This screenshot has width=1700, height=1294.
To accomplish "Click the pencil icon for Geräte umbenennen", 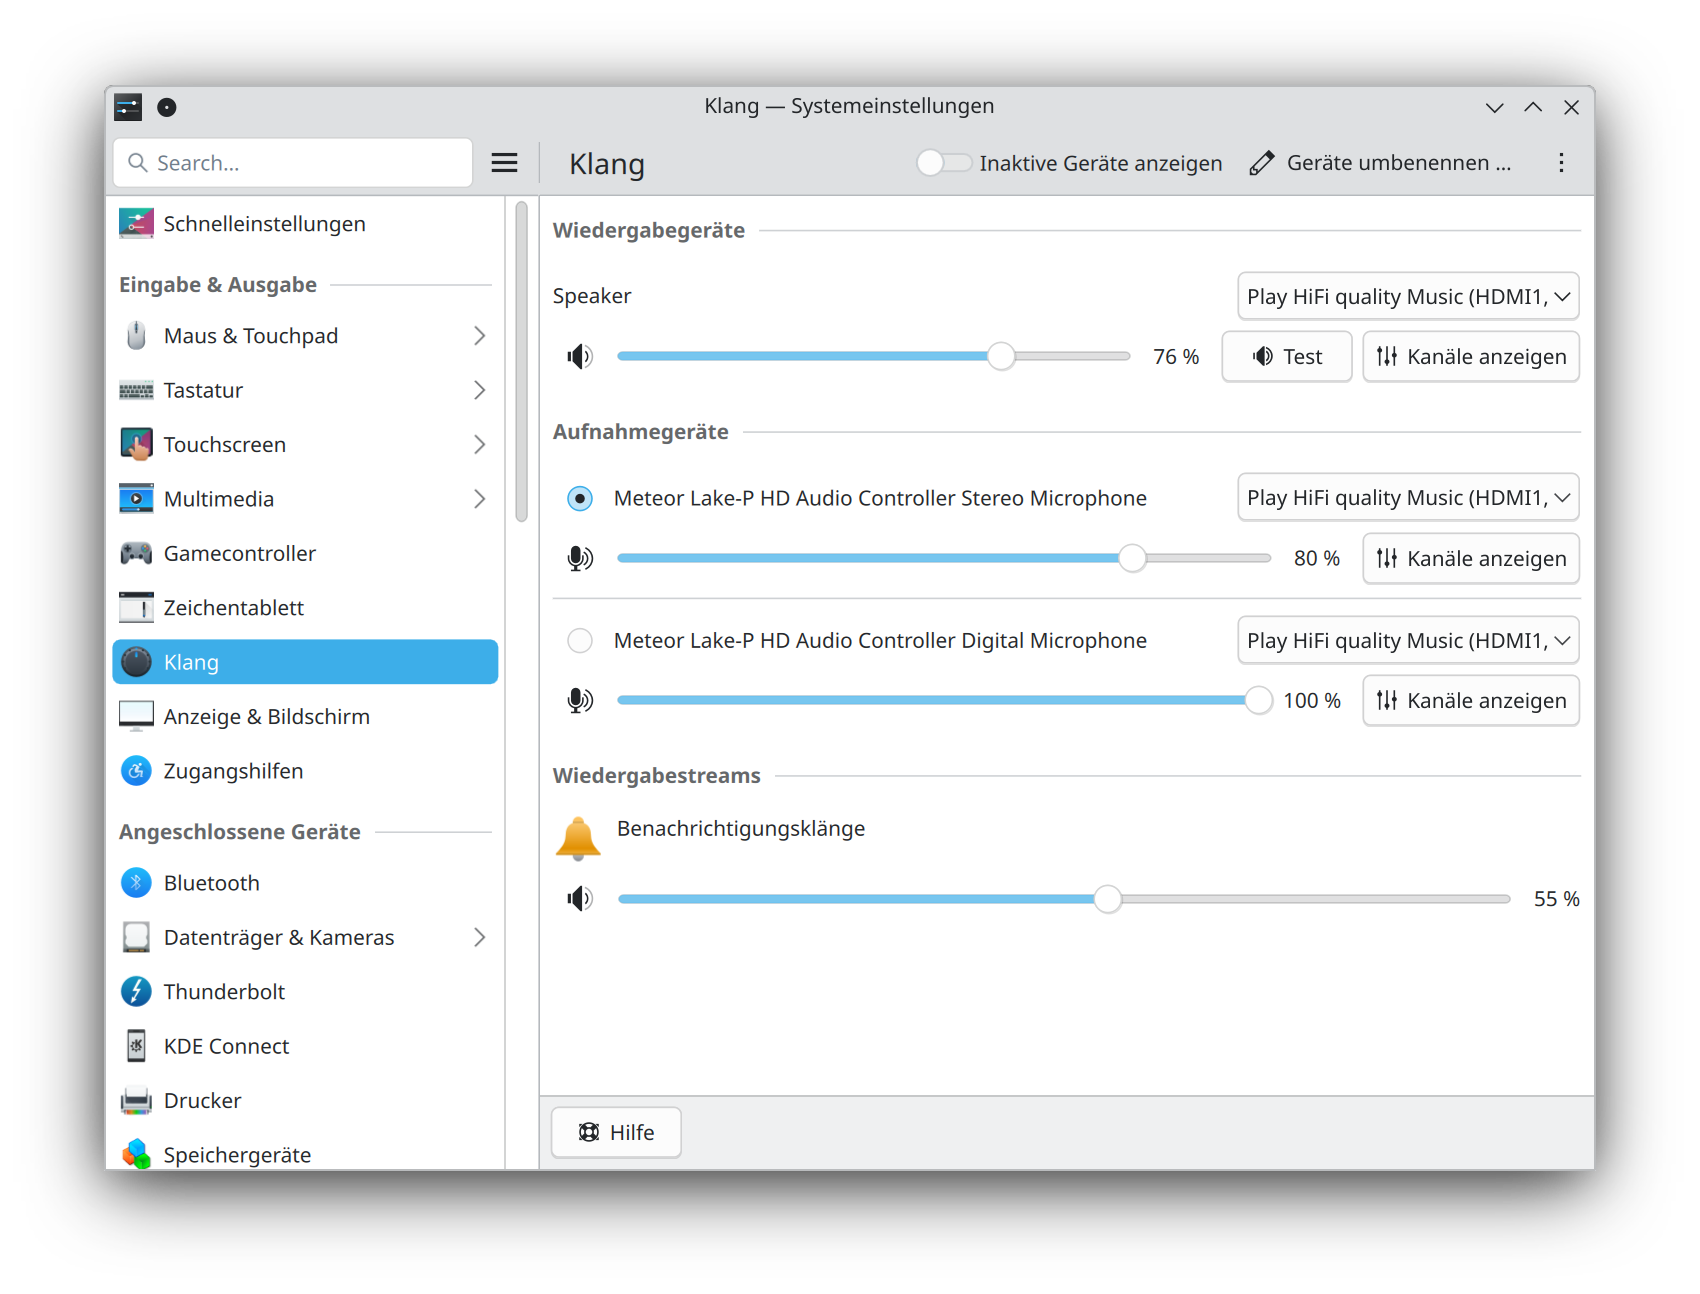I will pos(1262,163).
